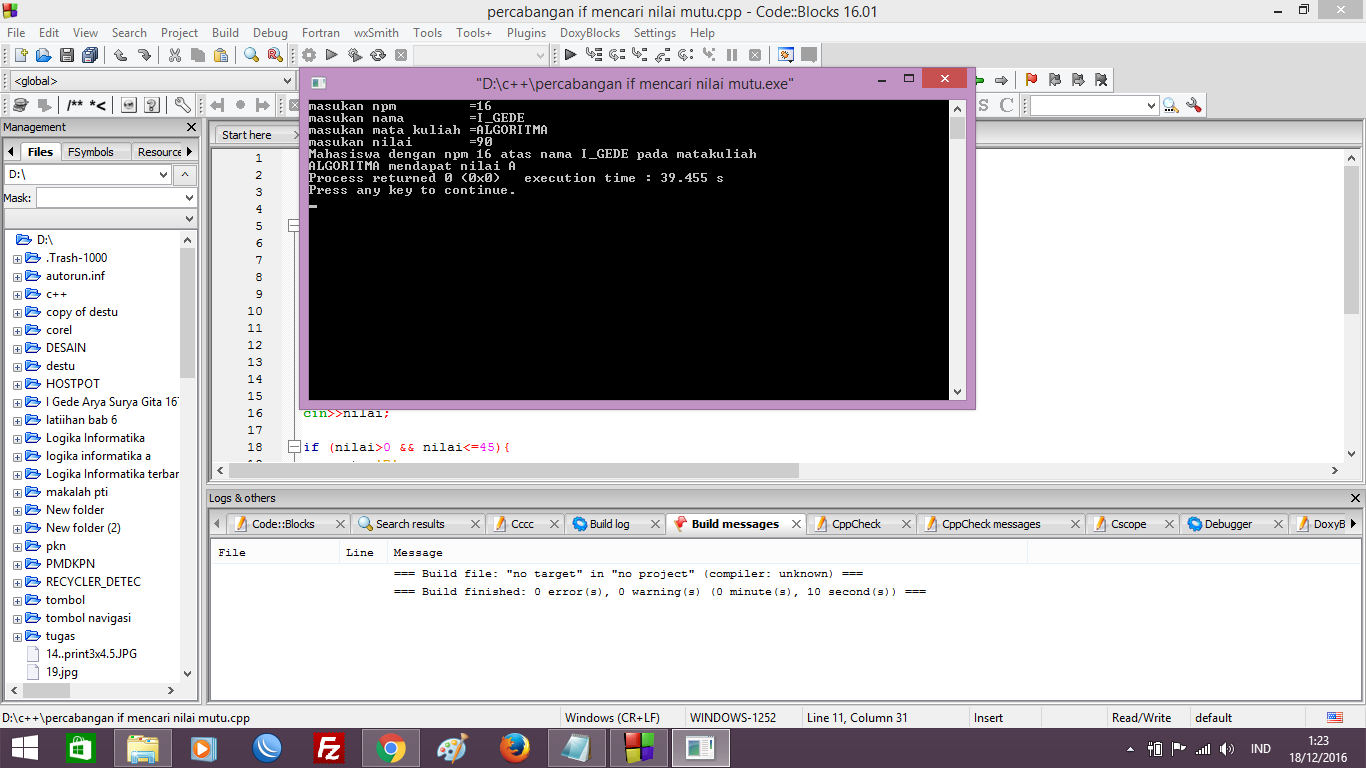The height and width of the screenshot is (768, 1366).
Task: Click the Doxygen block comment /** icon
Action: click(x=75, y=105)
